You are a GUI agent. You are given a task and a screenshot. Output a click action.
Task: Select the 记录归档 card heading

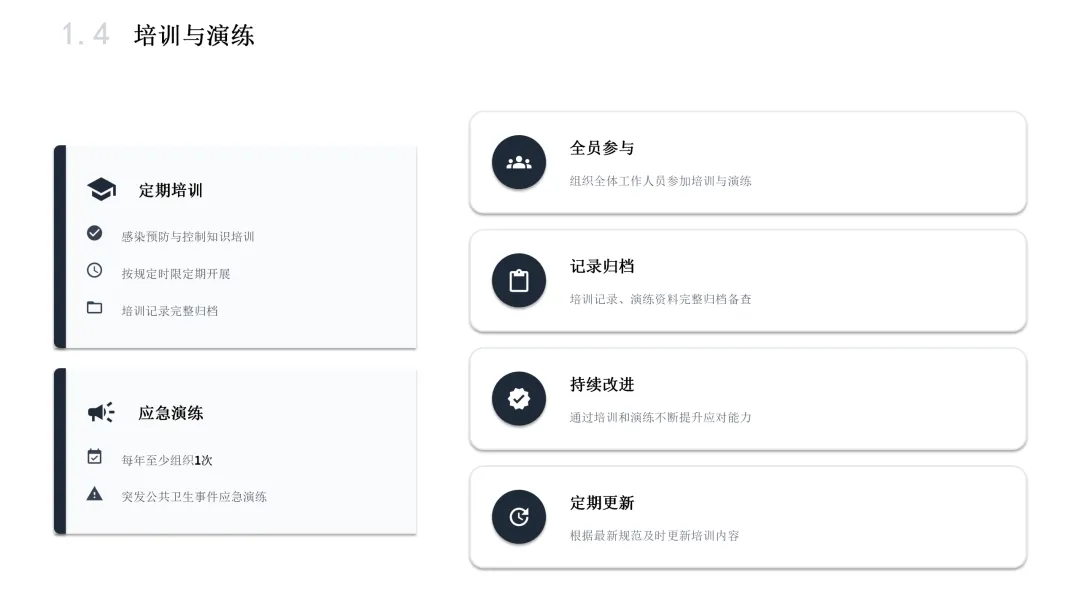tap(602, 266)
